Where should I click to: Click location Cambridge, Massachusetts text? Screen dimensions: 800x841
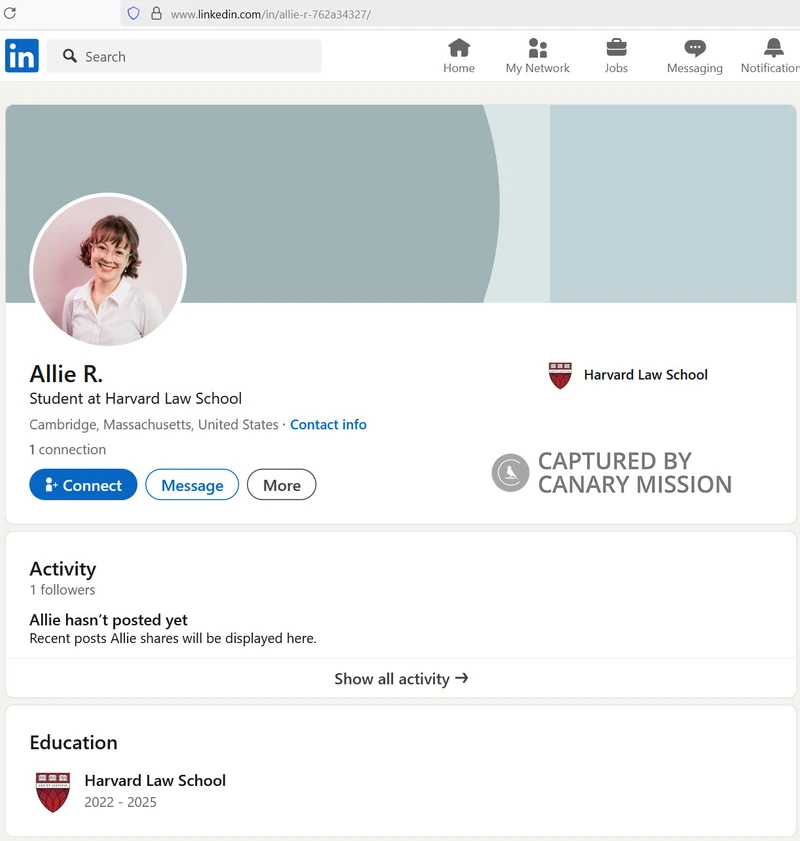(x=154, y=425)
